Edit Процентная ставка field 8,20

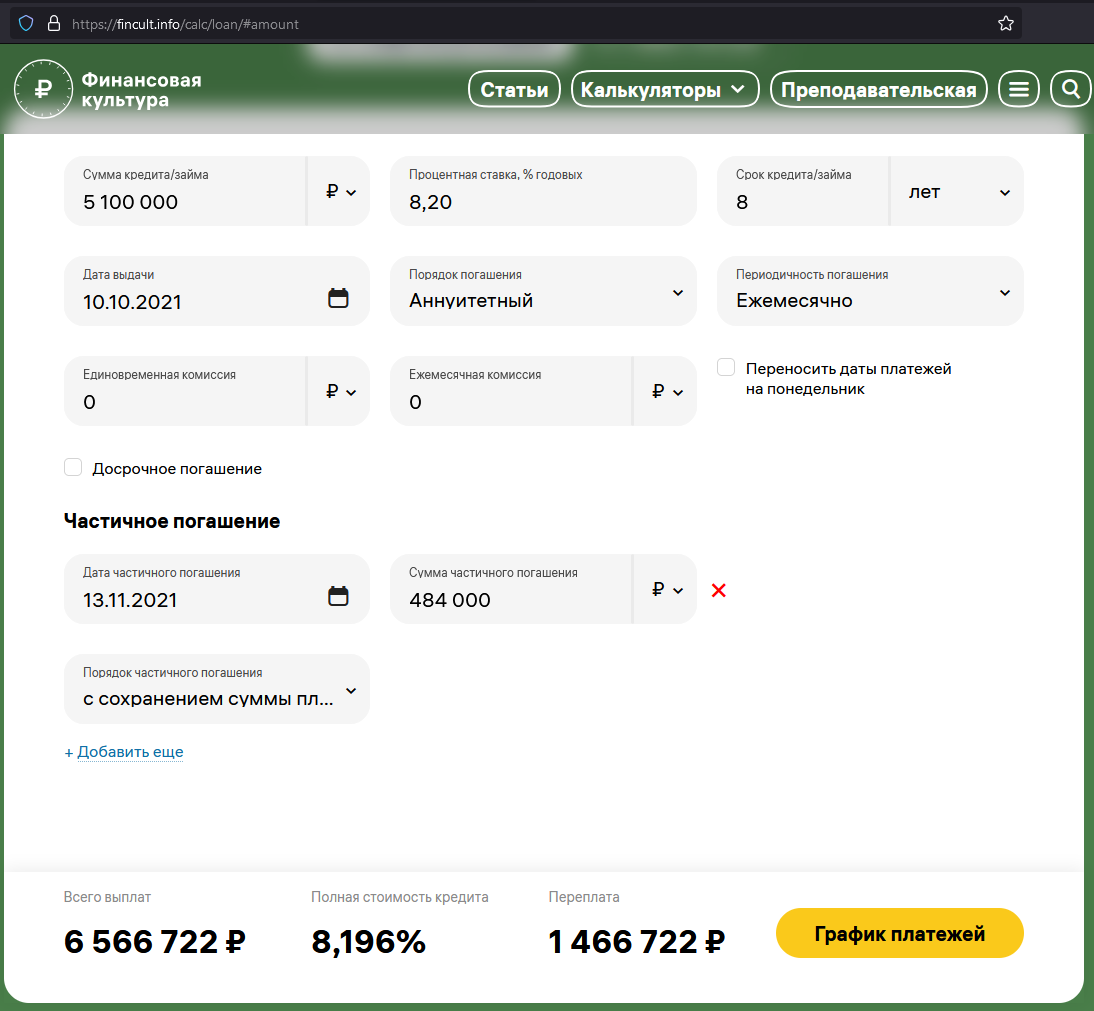[543, 191]
